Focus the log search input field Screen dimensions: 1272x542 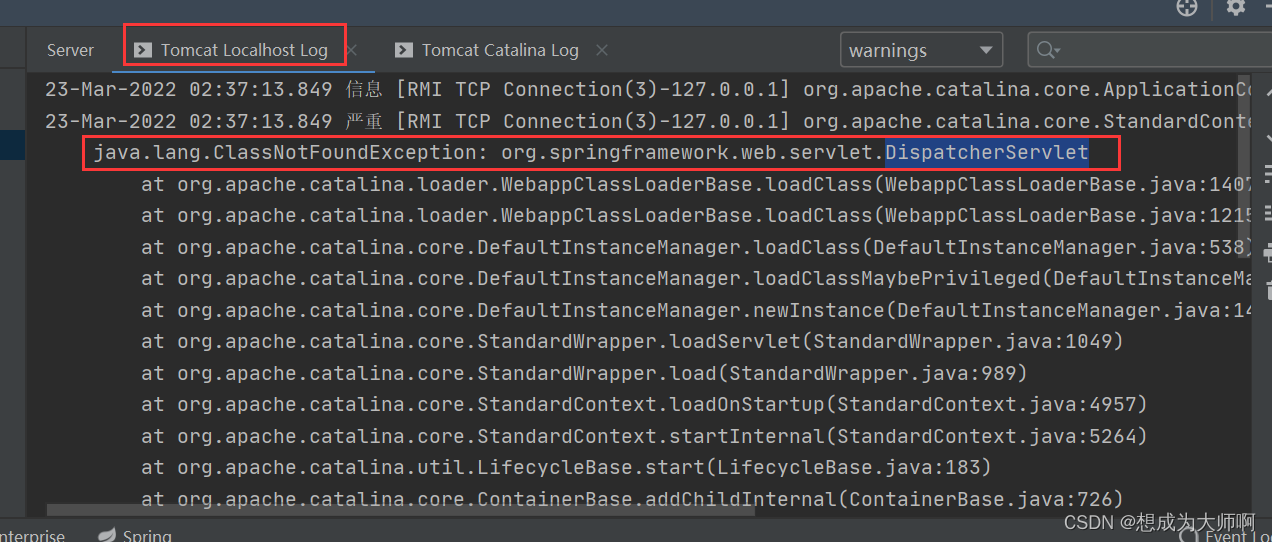pyautogui.click(x=1150, y=50)
